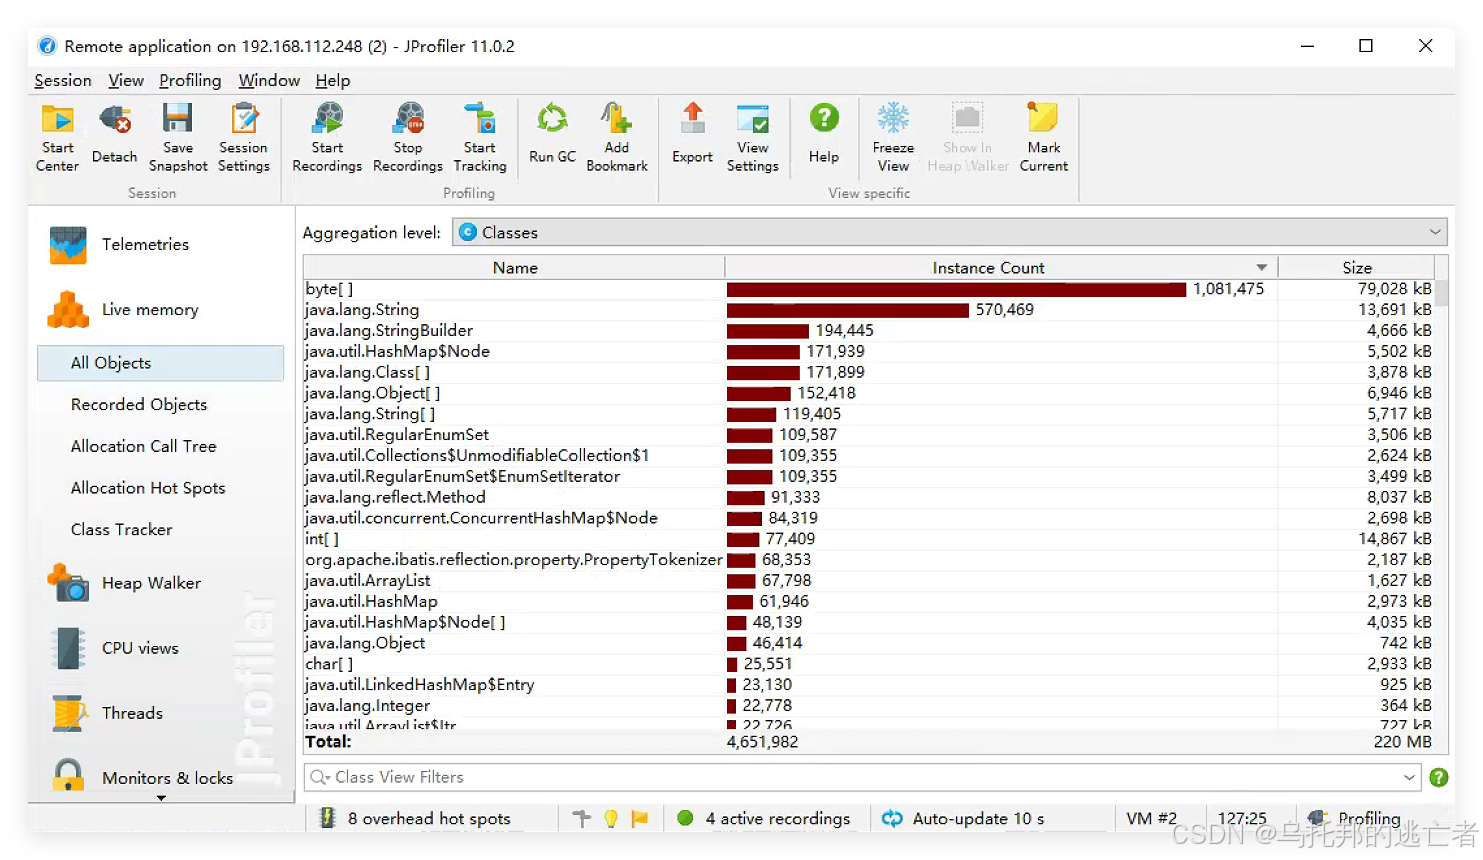Click the overhead hot spots status icon
This screenshot has width=1483, height=860.
click(x=327, y=818)
